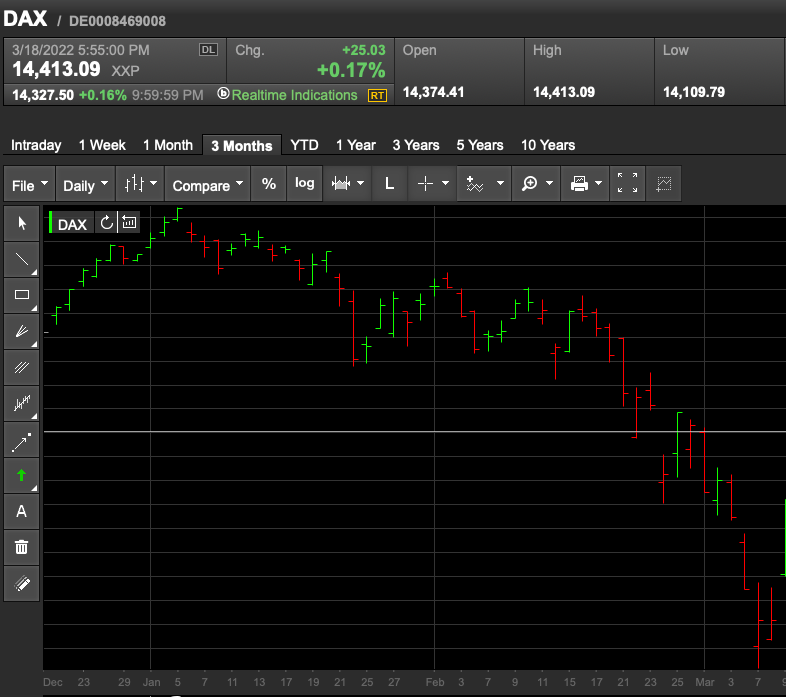
Task: Click the price 14,413.09 XXP
Action: click(76, 69)
